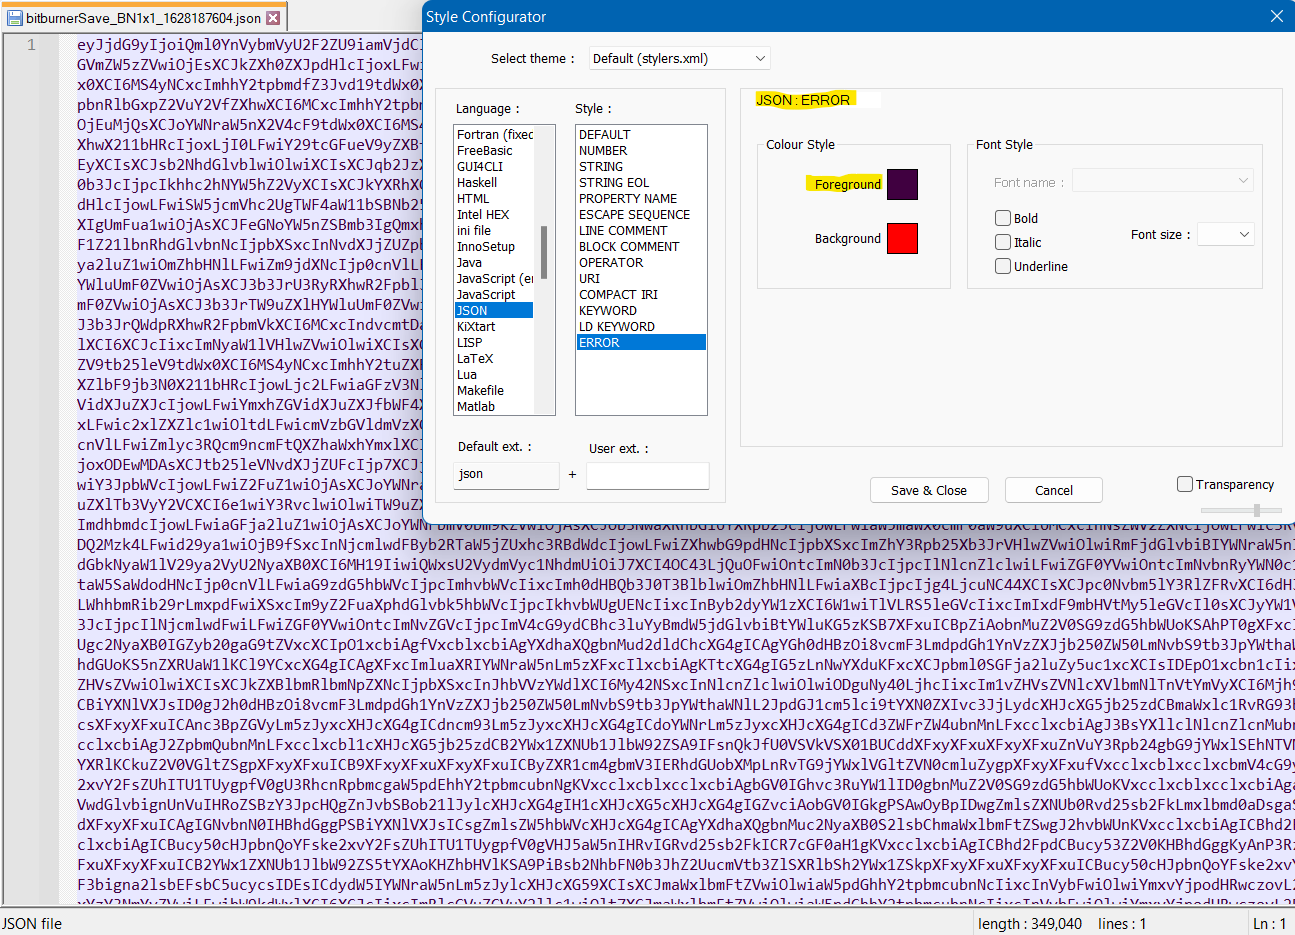Enable Underline font style
Image resolution: width=1295 pixels, height=935 pixels.
coord(1002,265)
